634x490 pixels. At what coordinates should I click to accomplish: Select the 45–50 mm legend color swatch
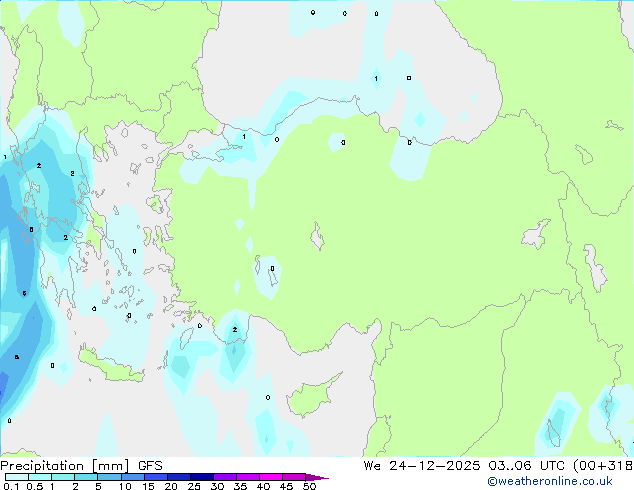294,477
